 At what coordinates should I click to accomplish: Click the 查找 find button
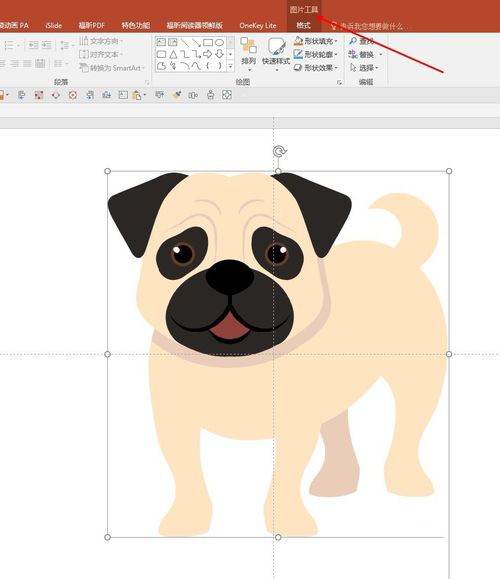click(361, 41)
